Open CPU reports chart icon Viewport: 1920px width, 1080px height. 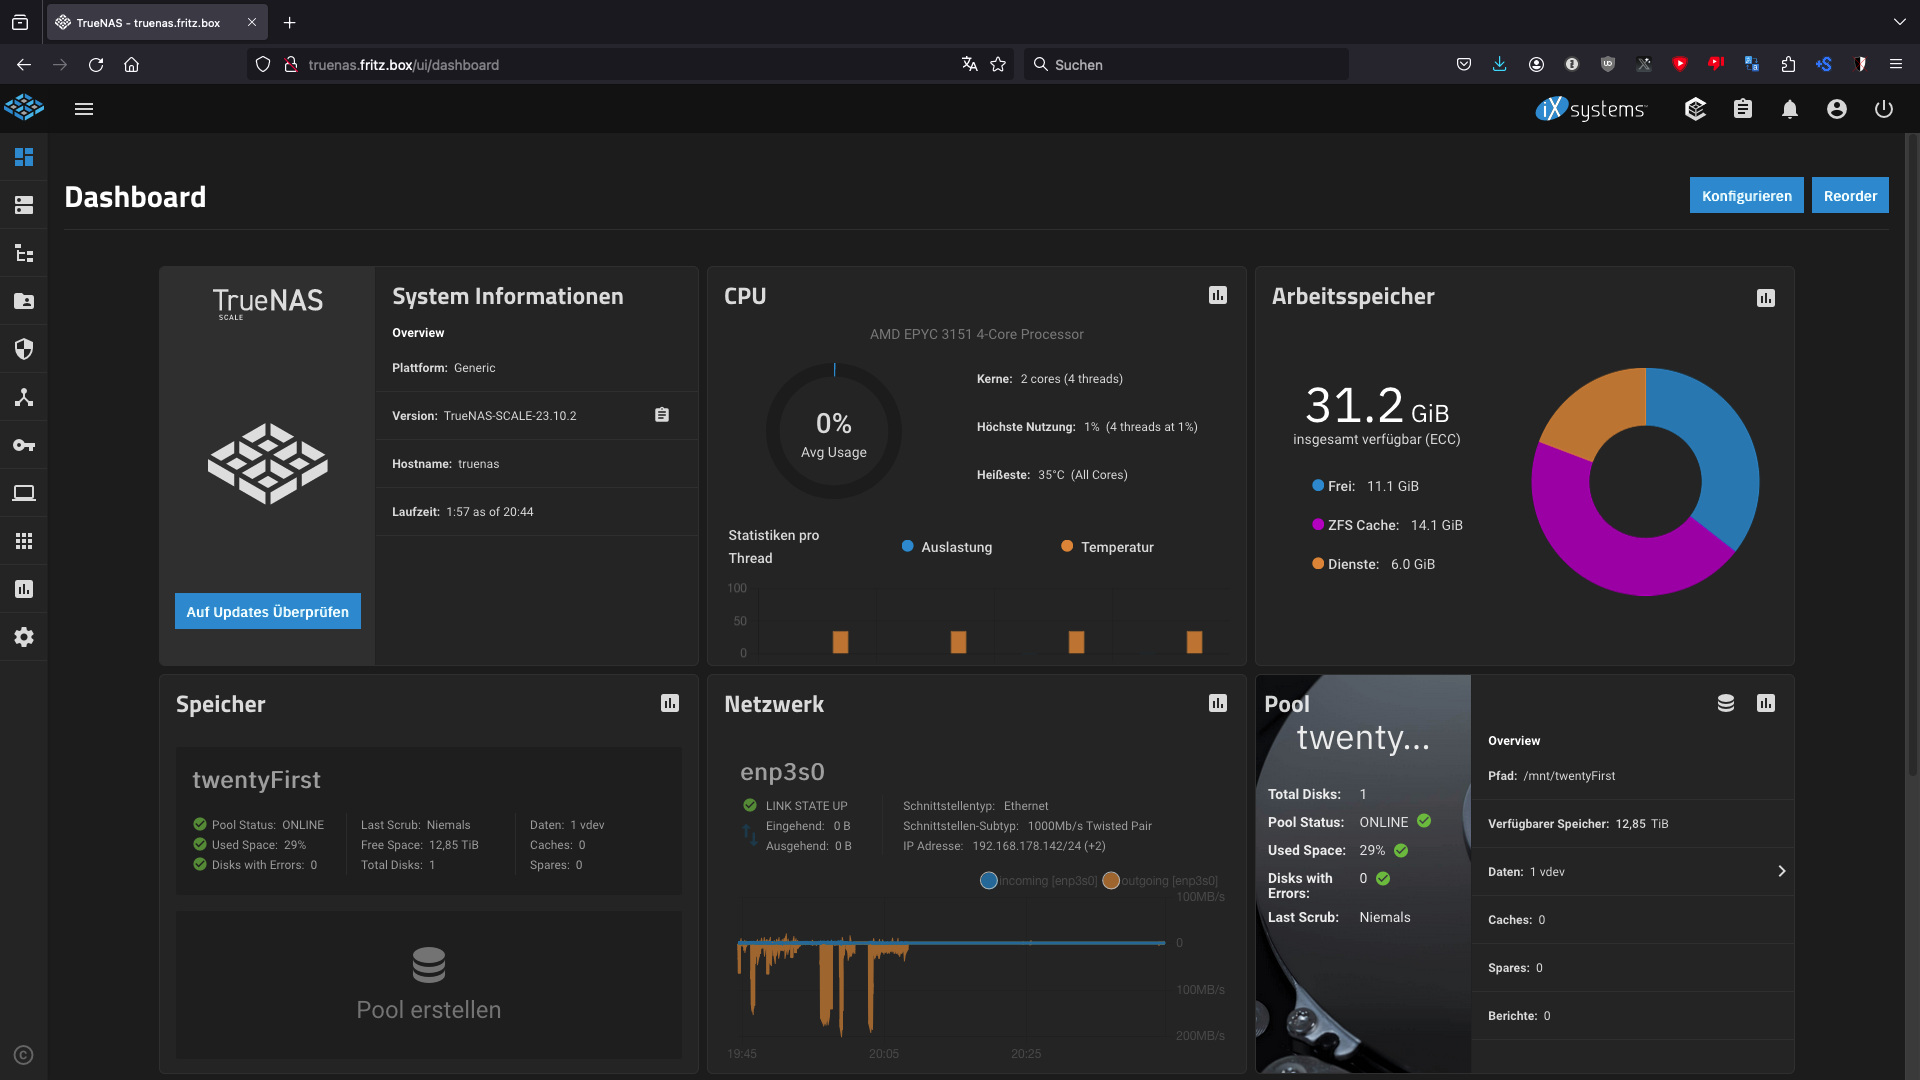pyautogui.click(x=1217, y=295)
